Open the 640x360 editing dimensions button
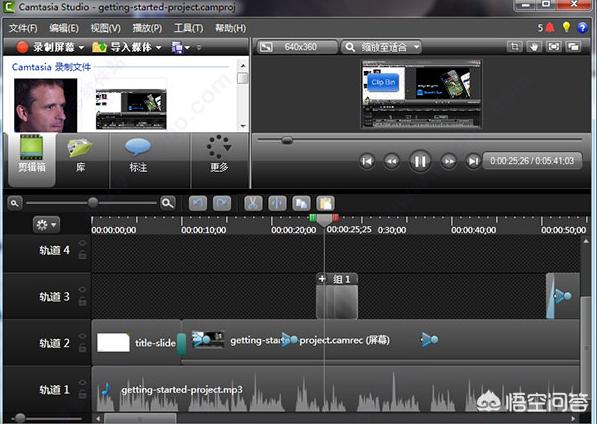 click(x=297, y=47)
